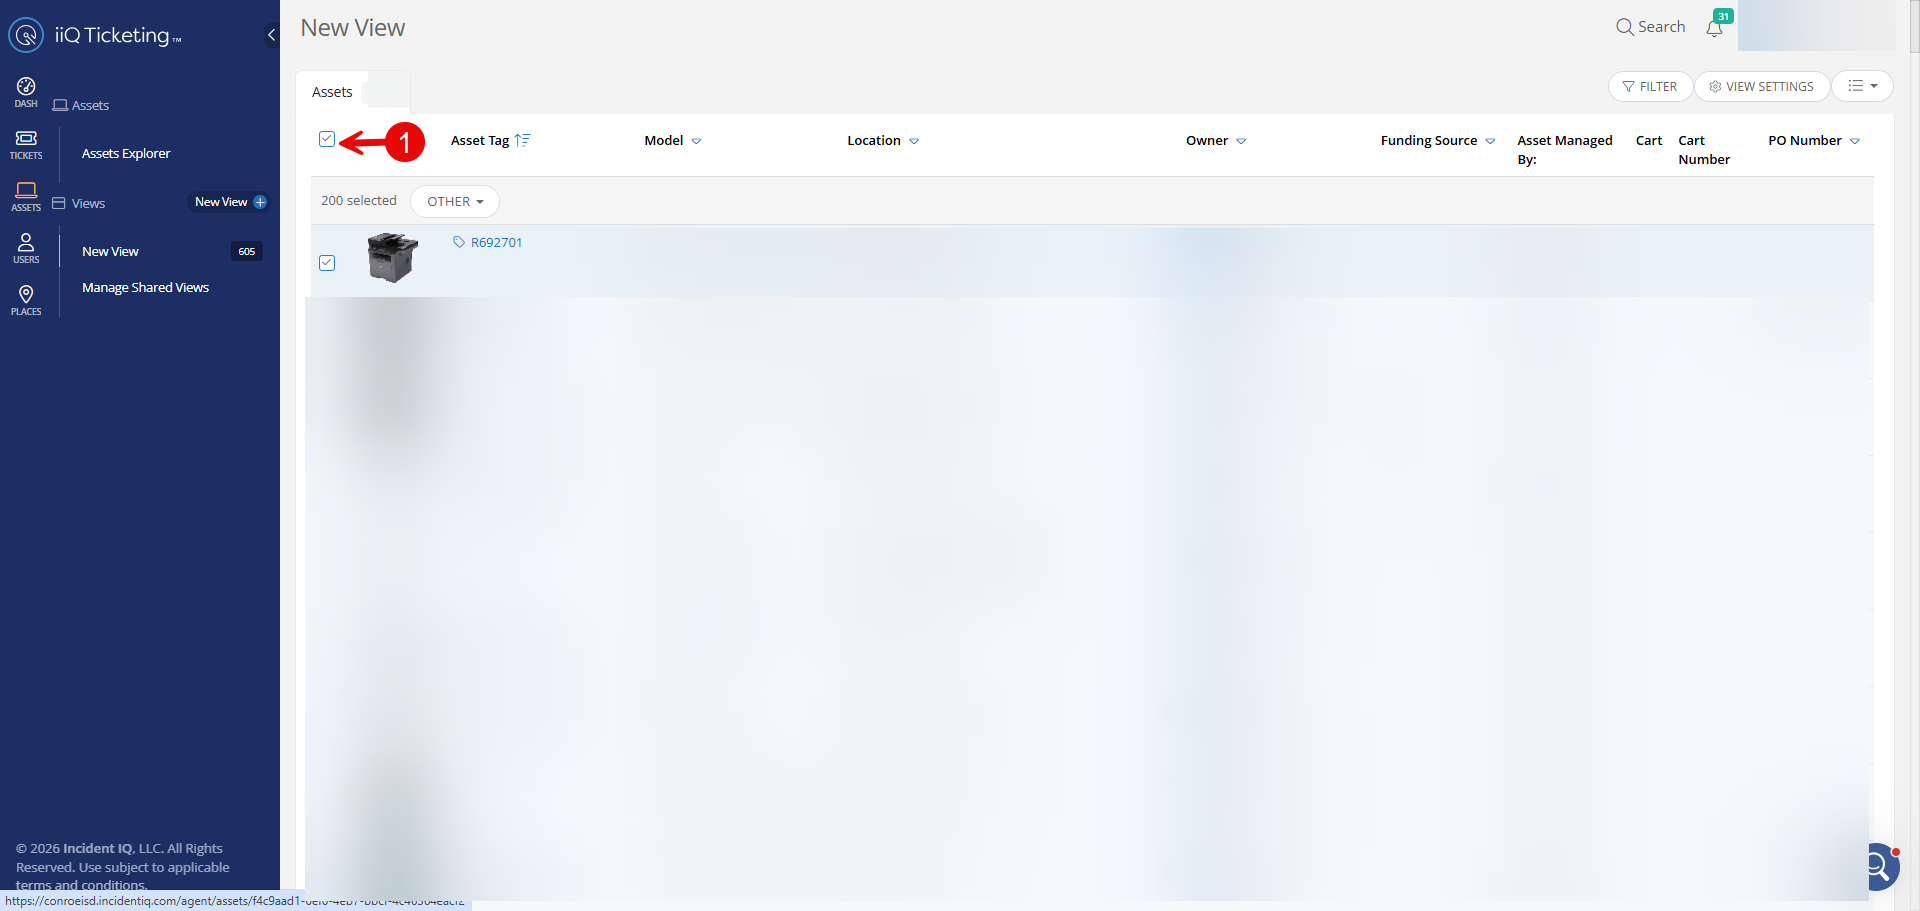
Task: Click the Cart Number column header
Action: (1704, 150)
